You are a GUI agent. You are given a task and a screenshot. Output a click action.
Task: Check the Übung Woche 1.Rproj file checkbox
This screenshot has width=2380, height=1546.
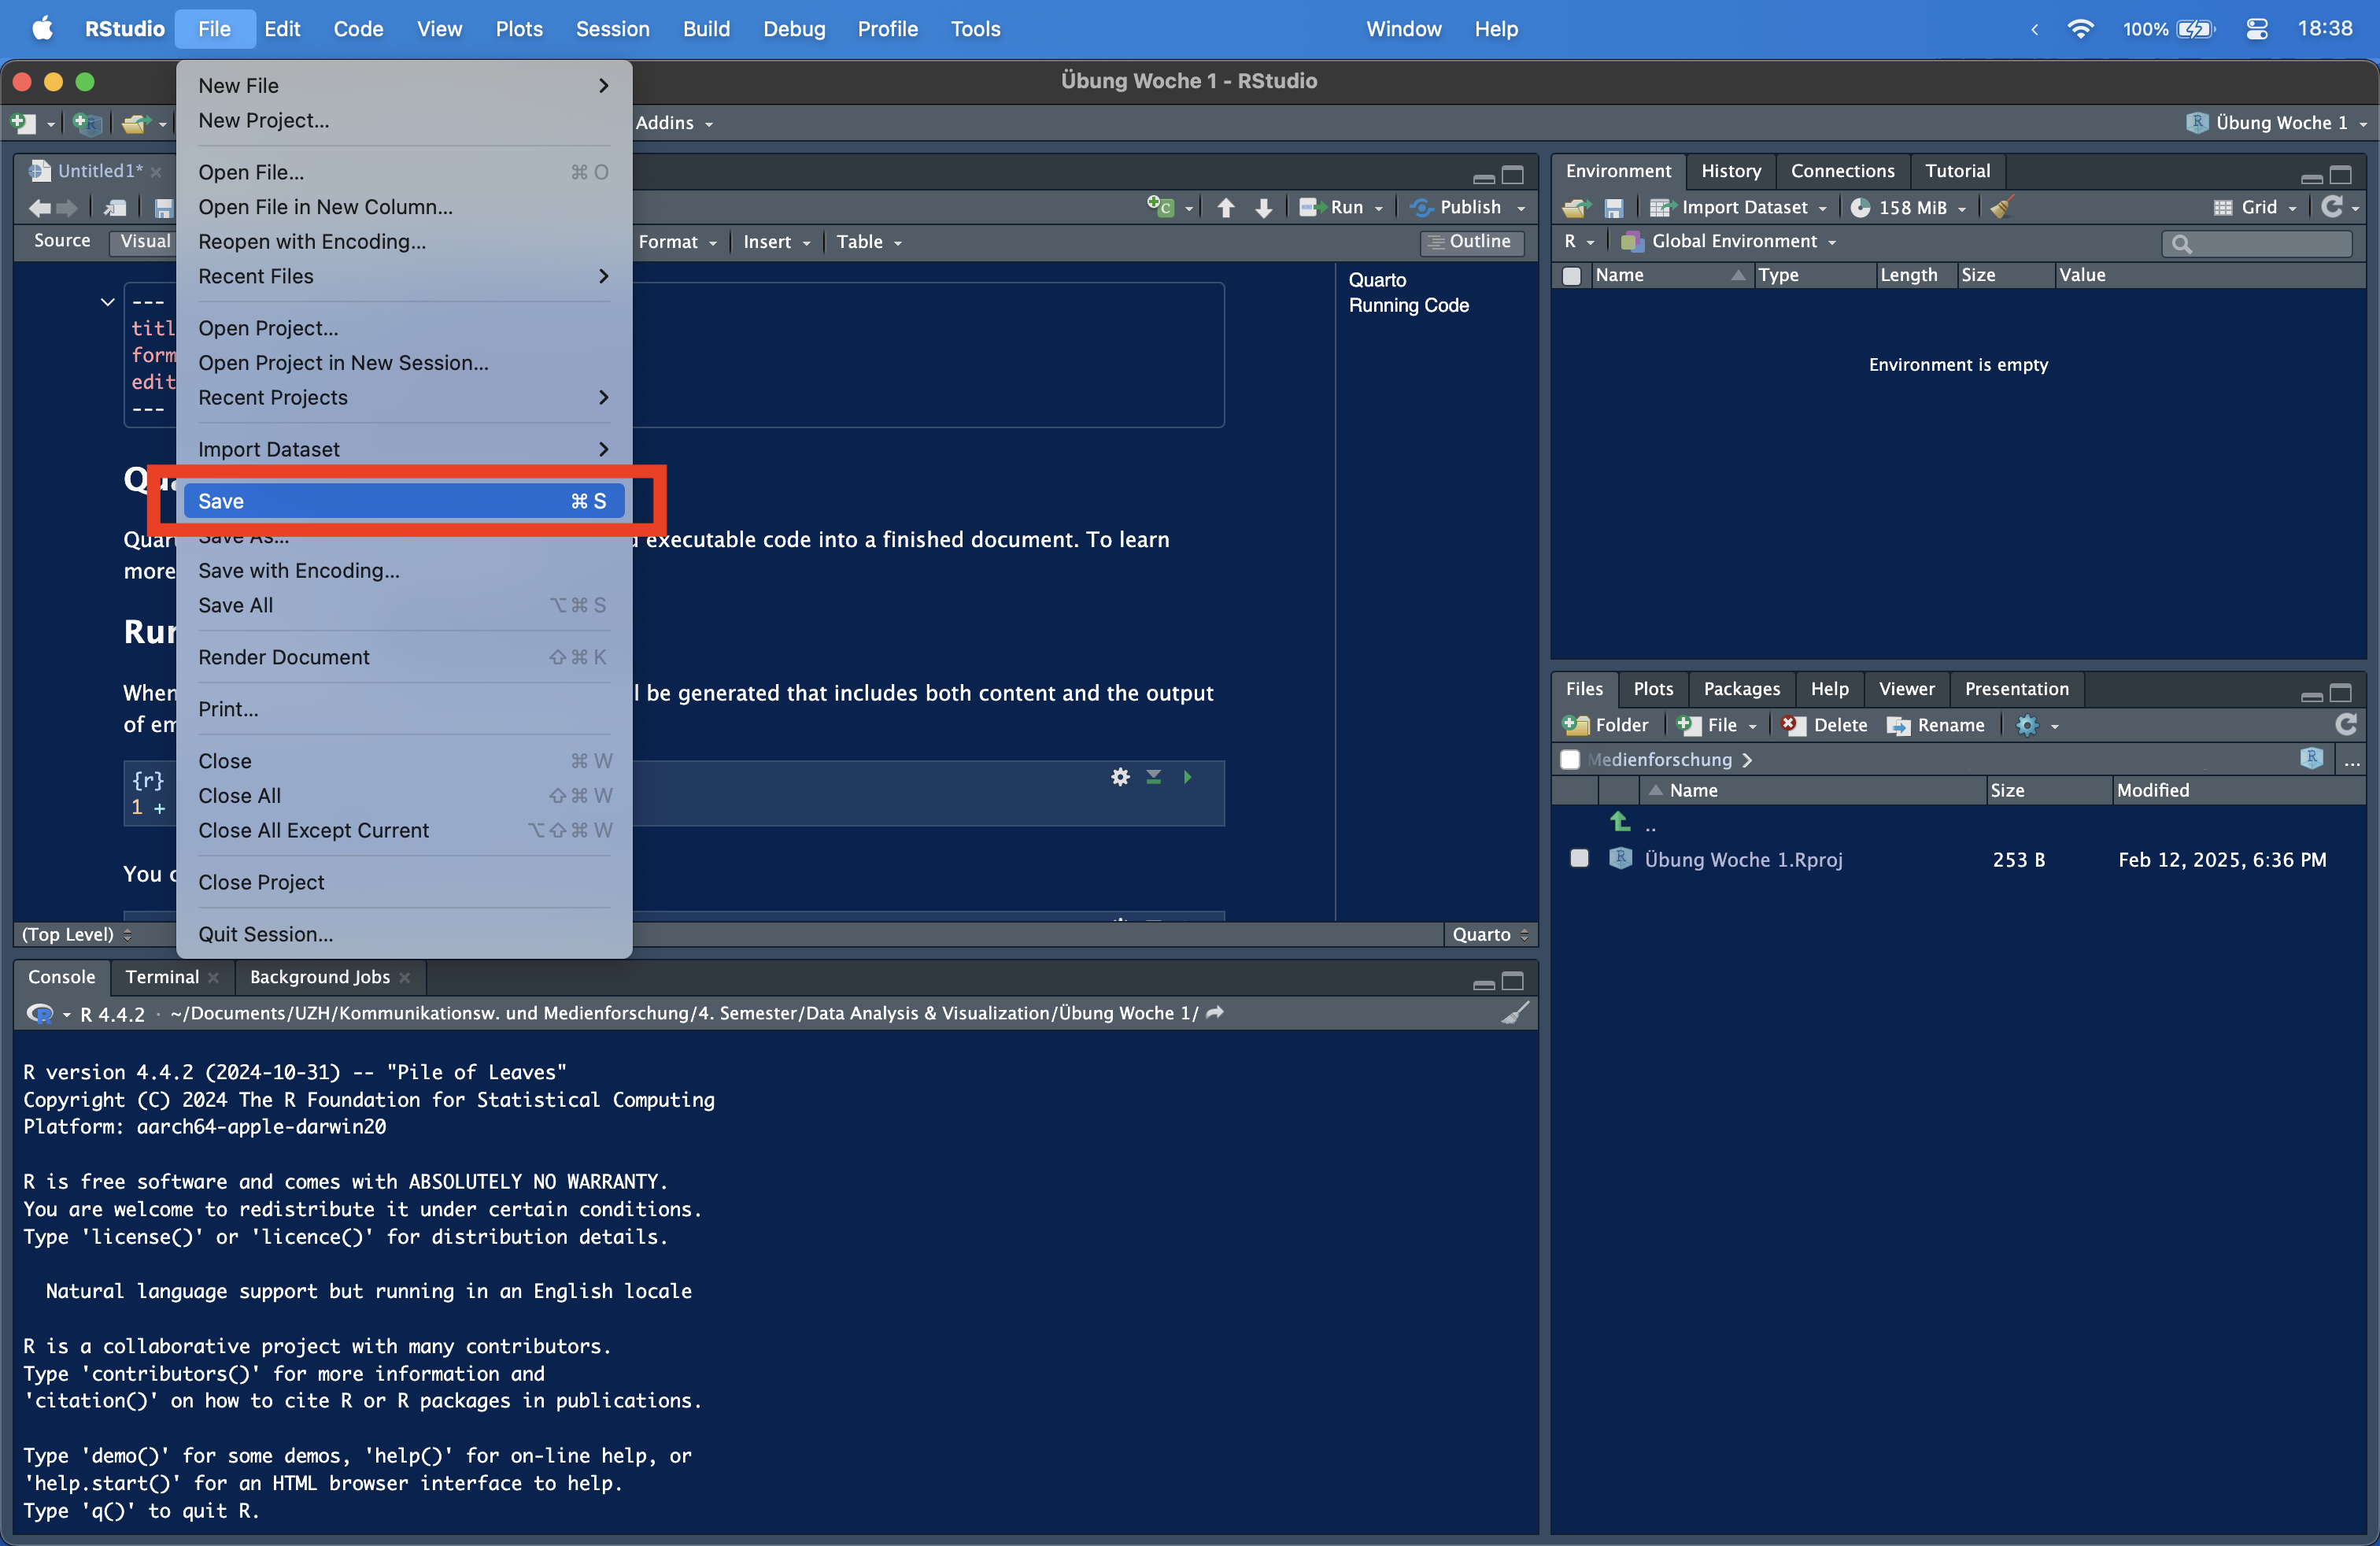coord(1579,858)
